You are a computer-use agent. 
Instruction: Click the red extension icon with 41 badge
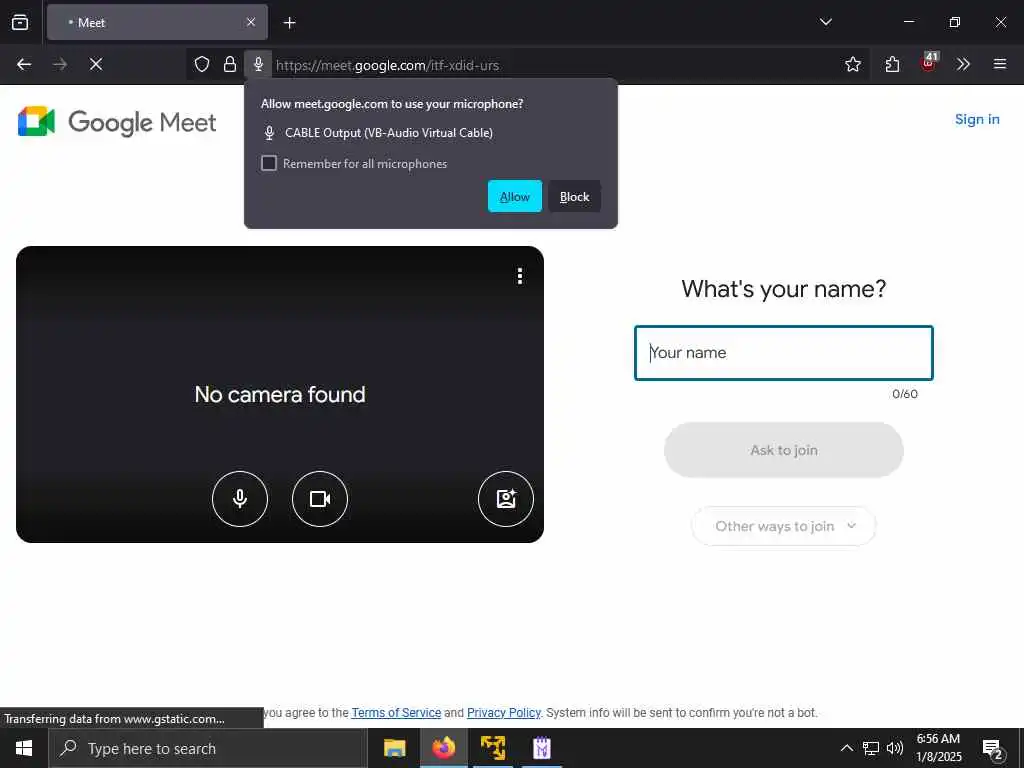pyautogui.click(x=929, y=63)
